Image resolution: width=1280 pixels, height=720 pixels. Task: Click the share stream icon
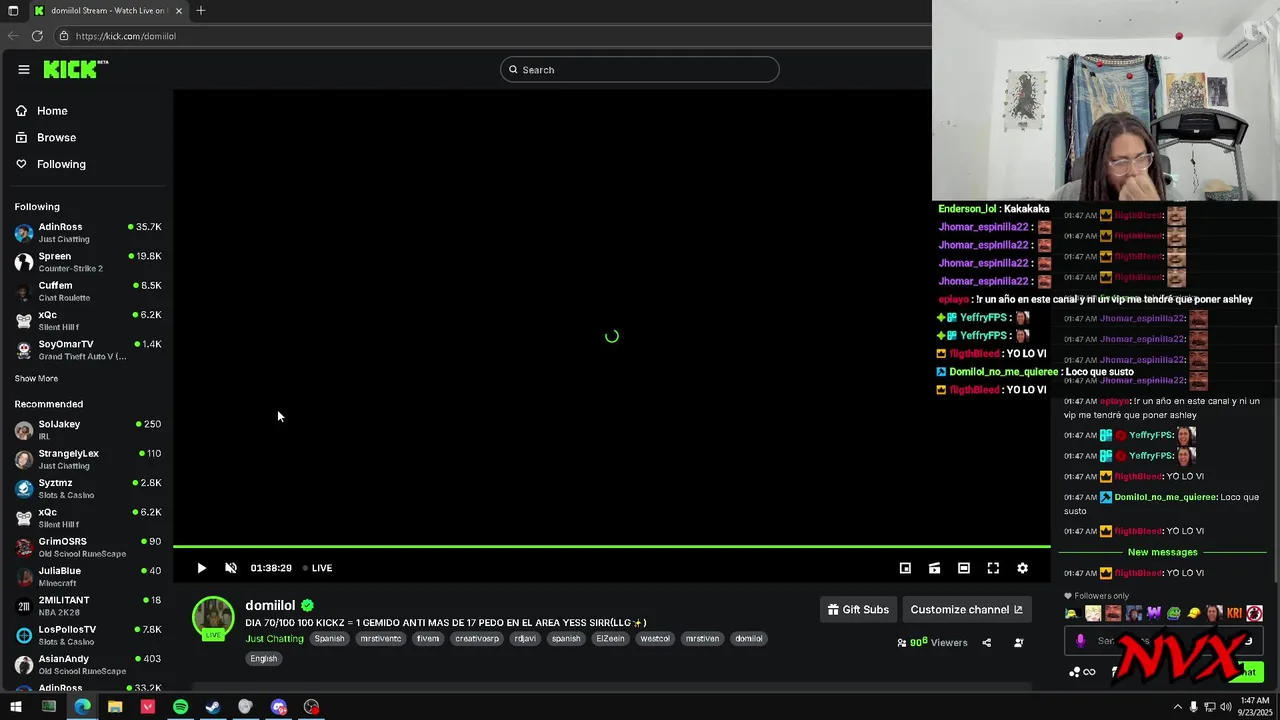point(986,643)
